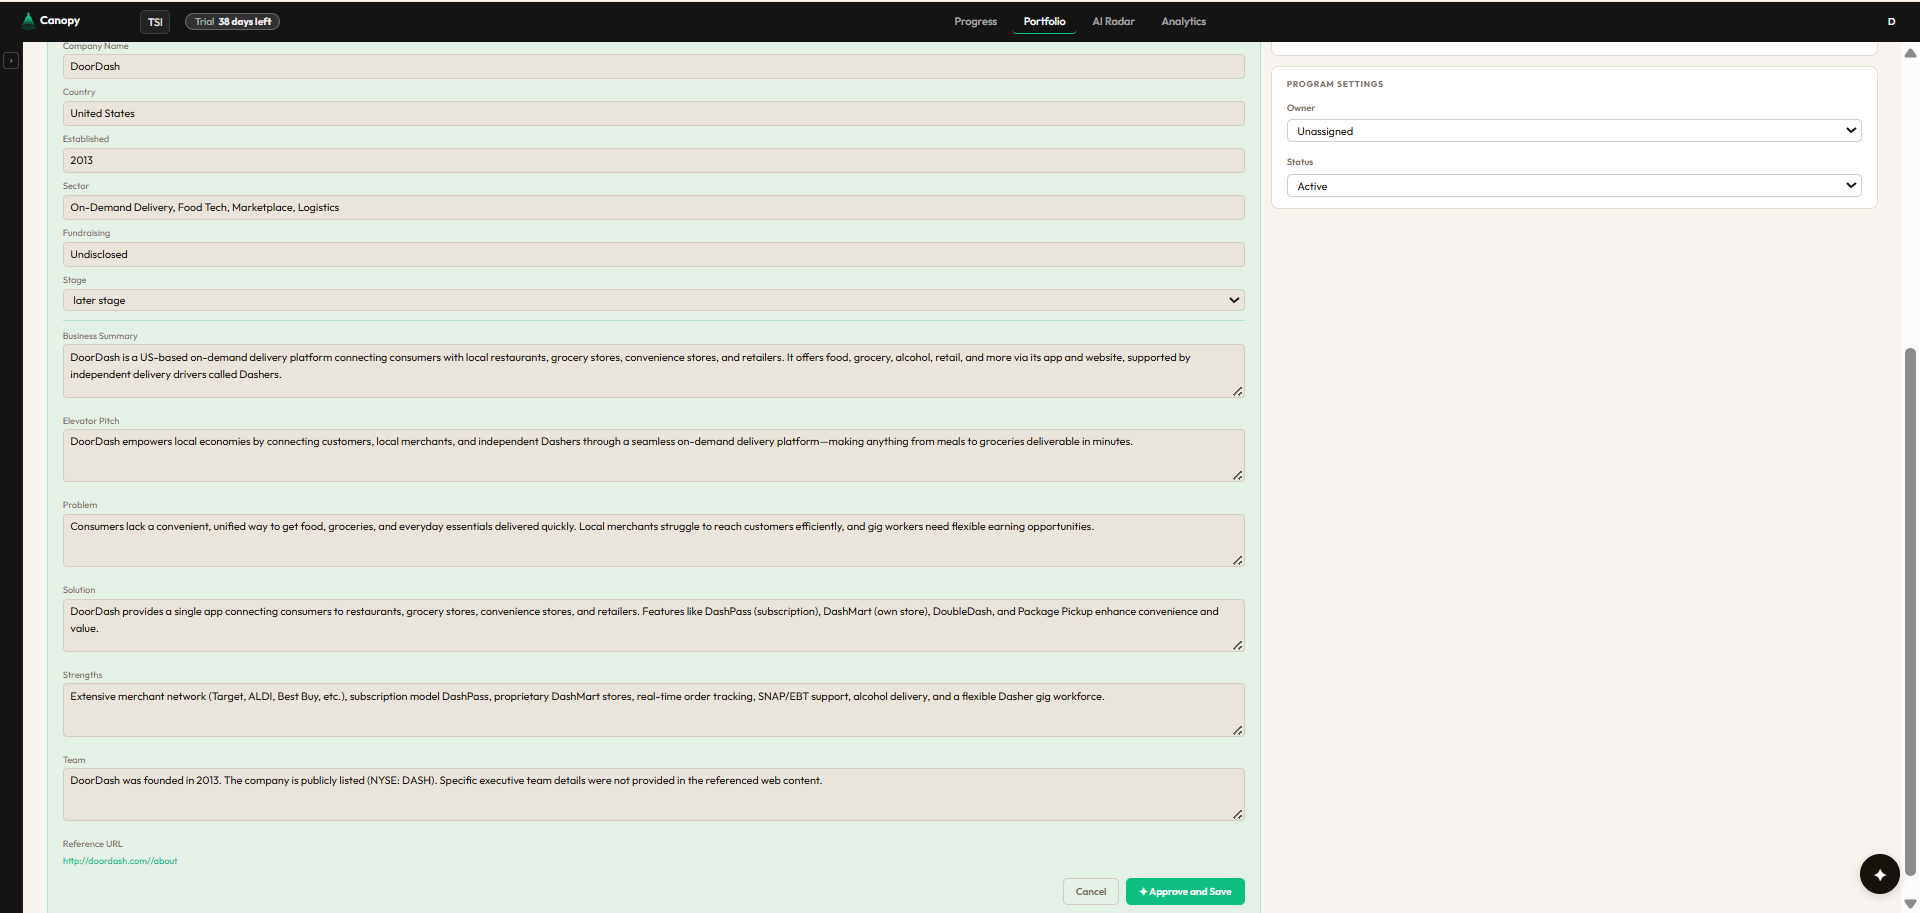Click the TSI workspace badge
The image size is (1920, 913).
click(x=155, y=22)
